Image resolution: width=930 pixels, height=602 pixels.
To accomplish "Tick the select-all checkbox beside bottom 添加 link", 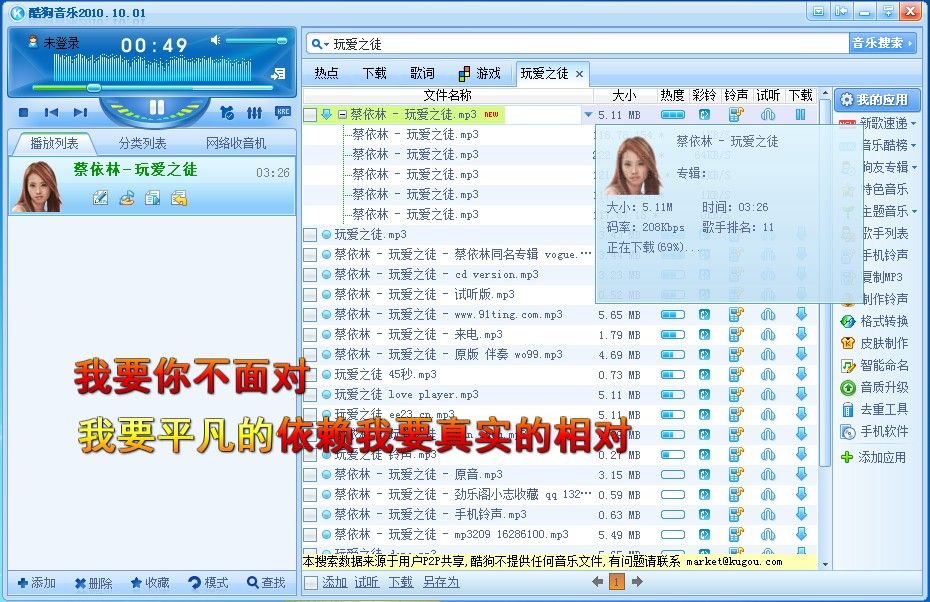I will pyautogui.click(x=310, y=582).
